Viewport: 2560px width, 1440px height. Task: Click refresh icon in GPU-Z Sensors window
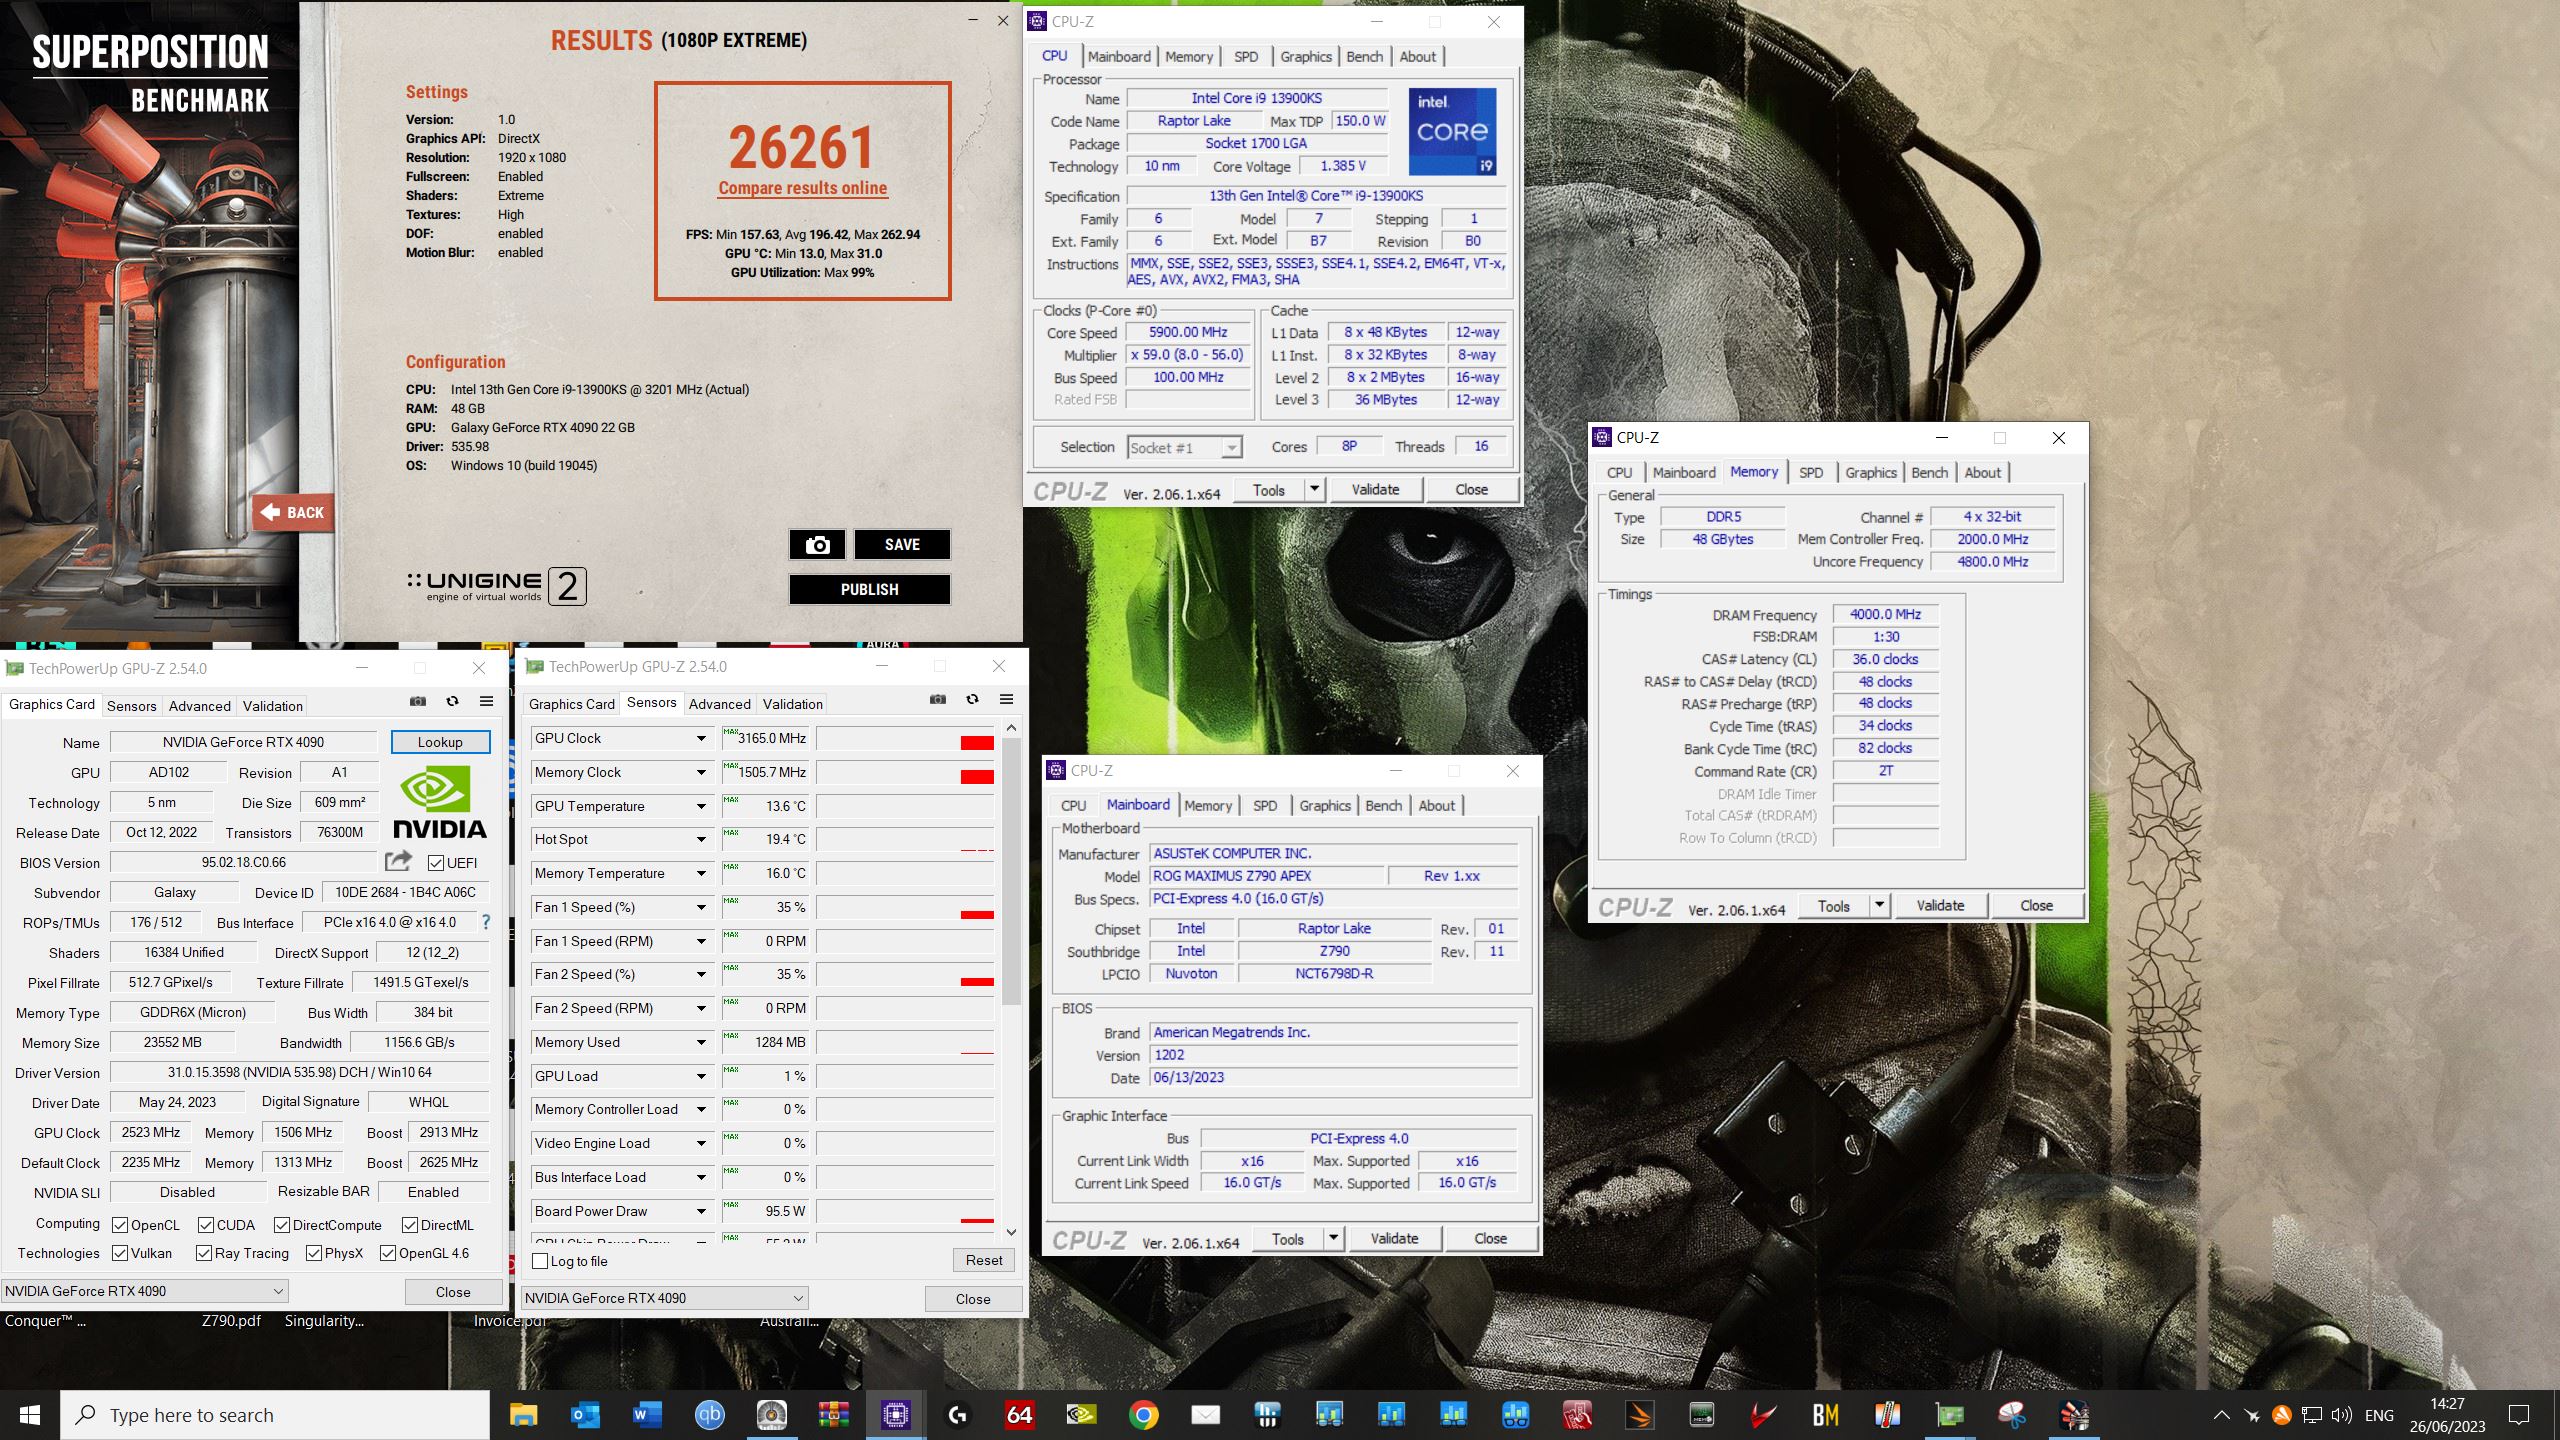[972, 700]
